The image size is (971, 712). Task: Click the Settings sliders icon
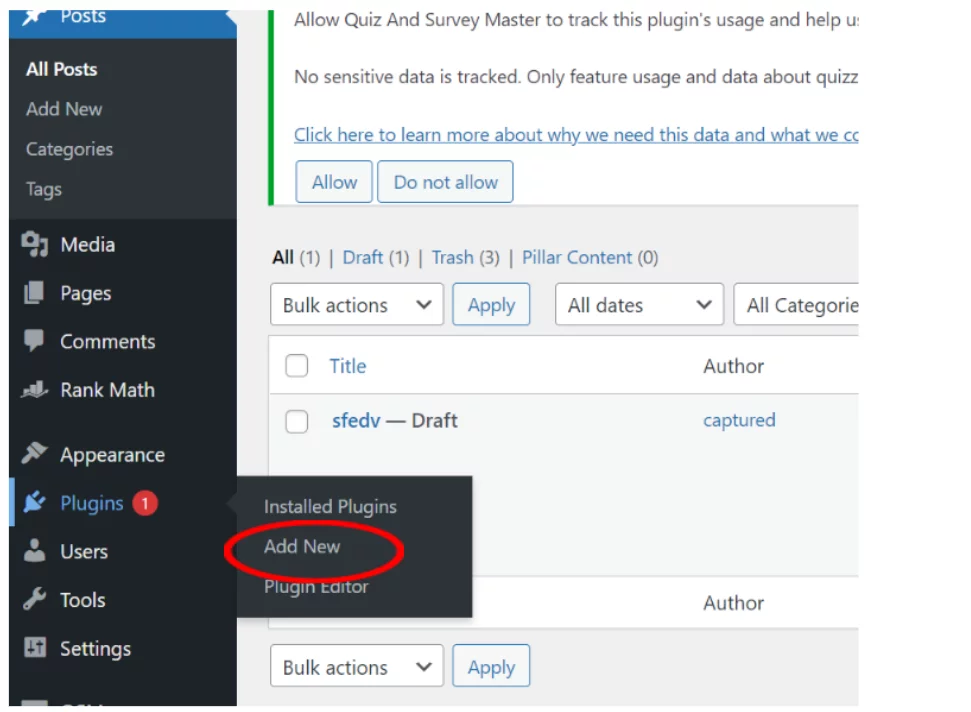pos(35,648)
